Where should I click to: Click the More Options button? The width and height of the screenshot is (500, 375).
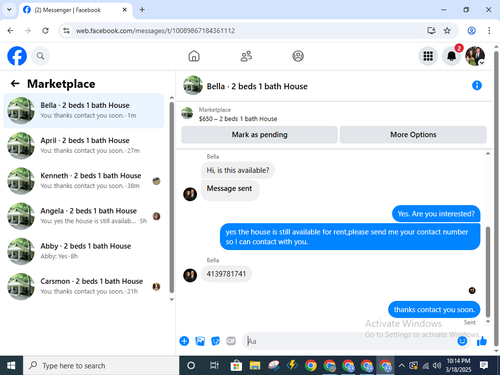pyautogui.click(x=413, y=135)
